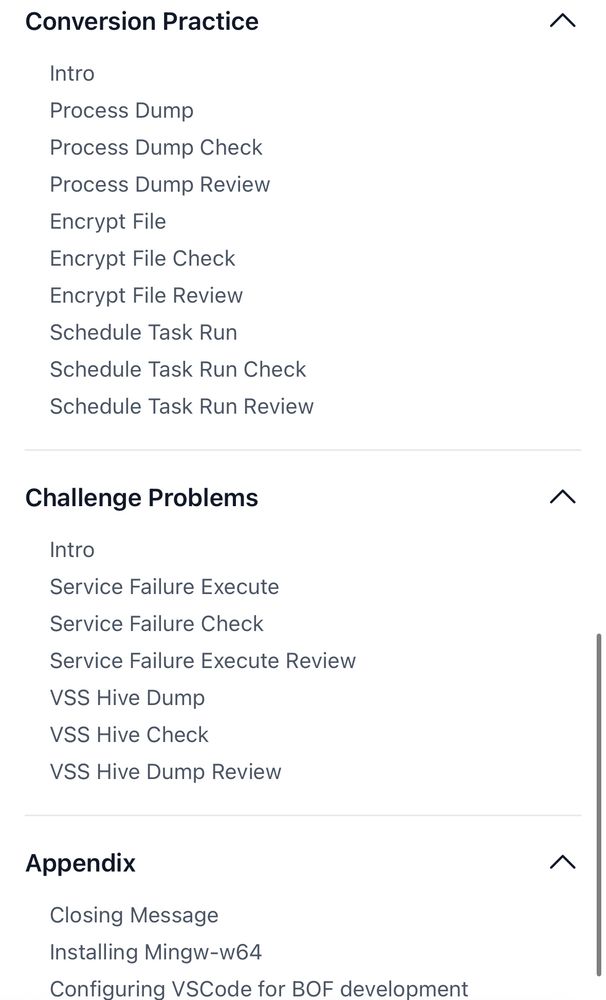Open Intro under Challenge Problems

coord(72,550)
